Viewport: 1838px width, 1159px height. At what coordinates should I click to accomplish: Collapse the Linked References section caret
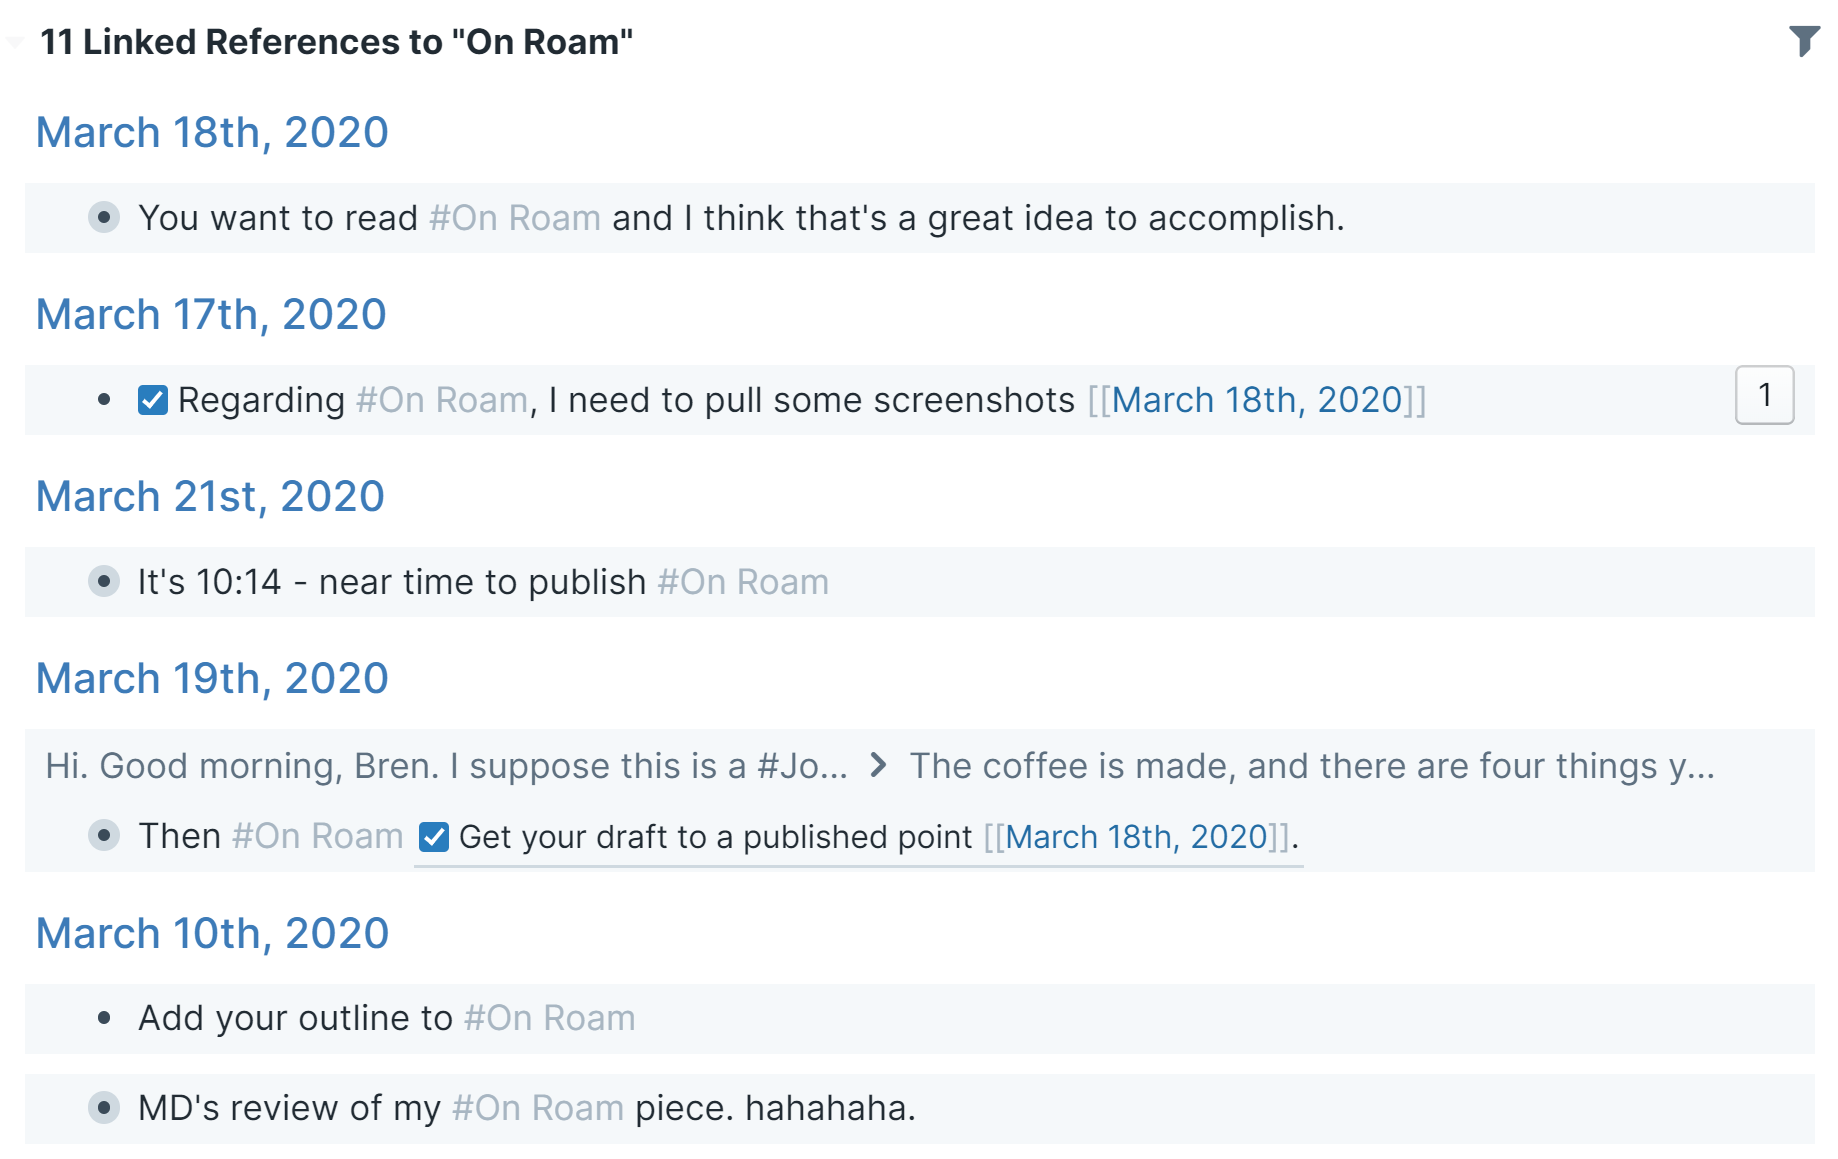point(15,42)
